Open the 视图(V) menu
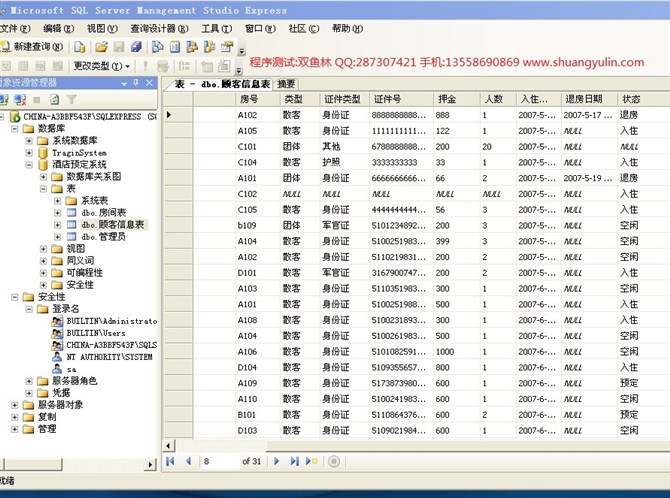Image resolution: width=670 pixels, height=498 pixels. pos(102,29)
